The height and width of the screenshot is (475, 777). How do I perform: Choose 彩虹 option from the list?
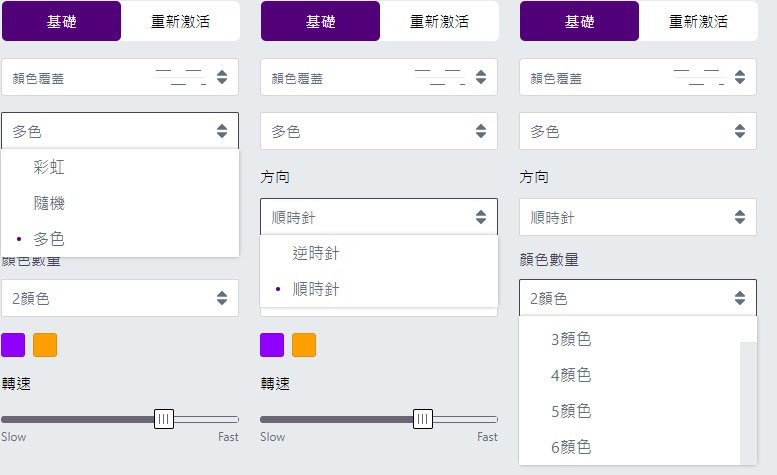120,167
